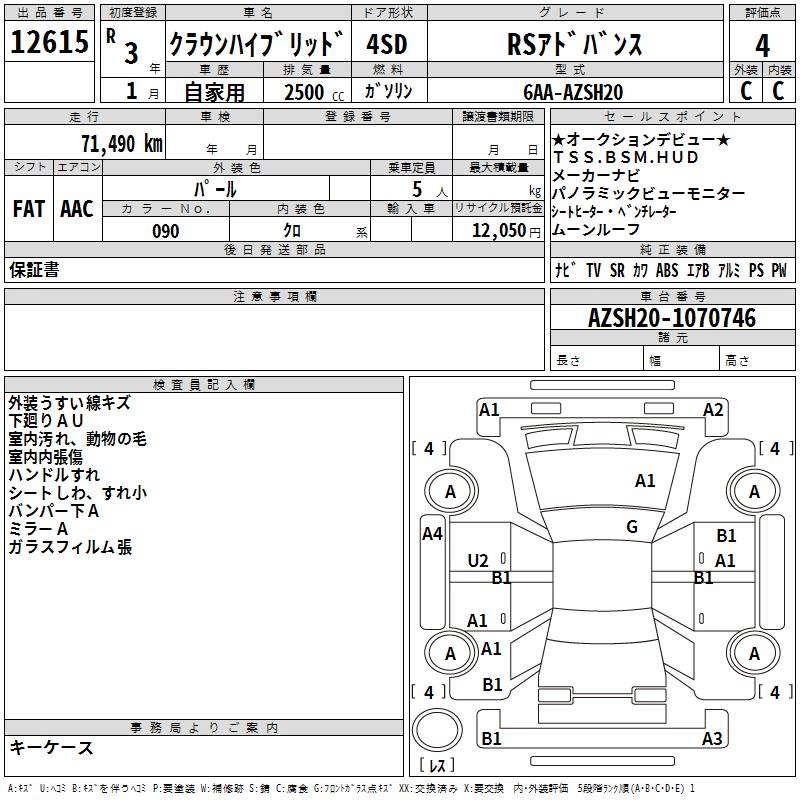
Task: Click the 検査員記入欄 header
Action: tap(204, 385)
